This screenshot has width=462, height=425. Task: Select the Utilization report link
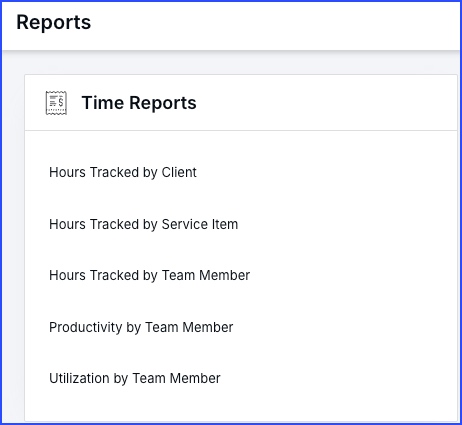(135, 378)
